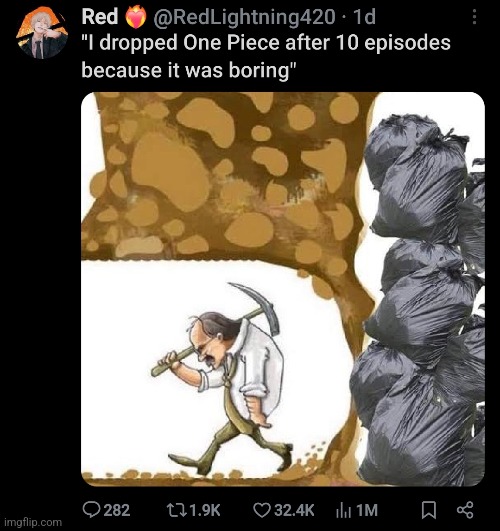Open the @RedLightning420 handle link
This screenshot has height=531, width=500.
244,17
